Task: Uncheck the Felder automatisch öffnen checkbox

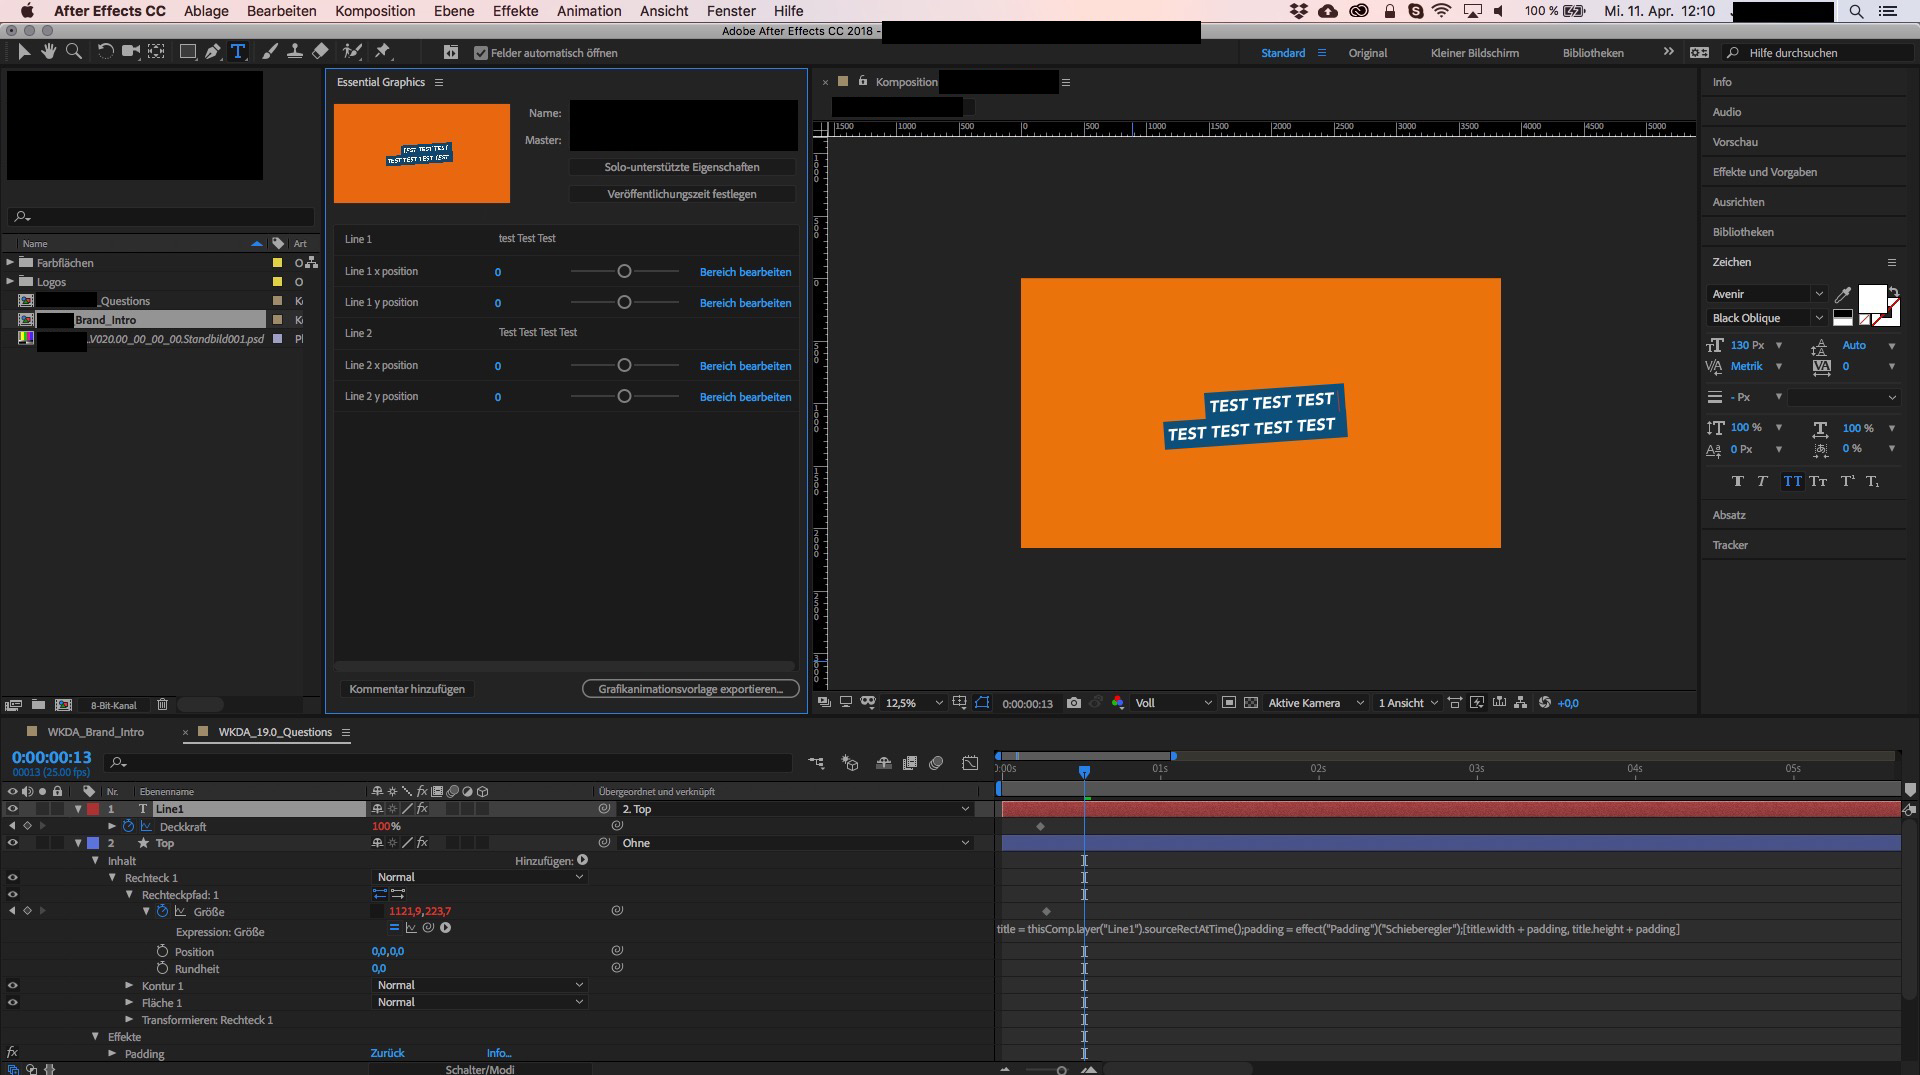Action: (x=481, y=53)
